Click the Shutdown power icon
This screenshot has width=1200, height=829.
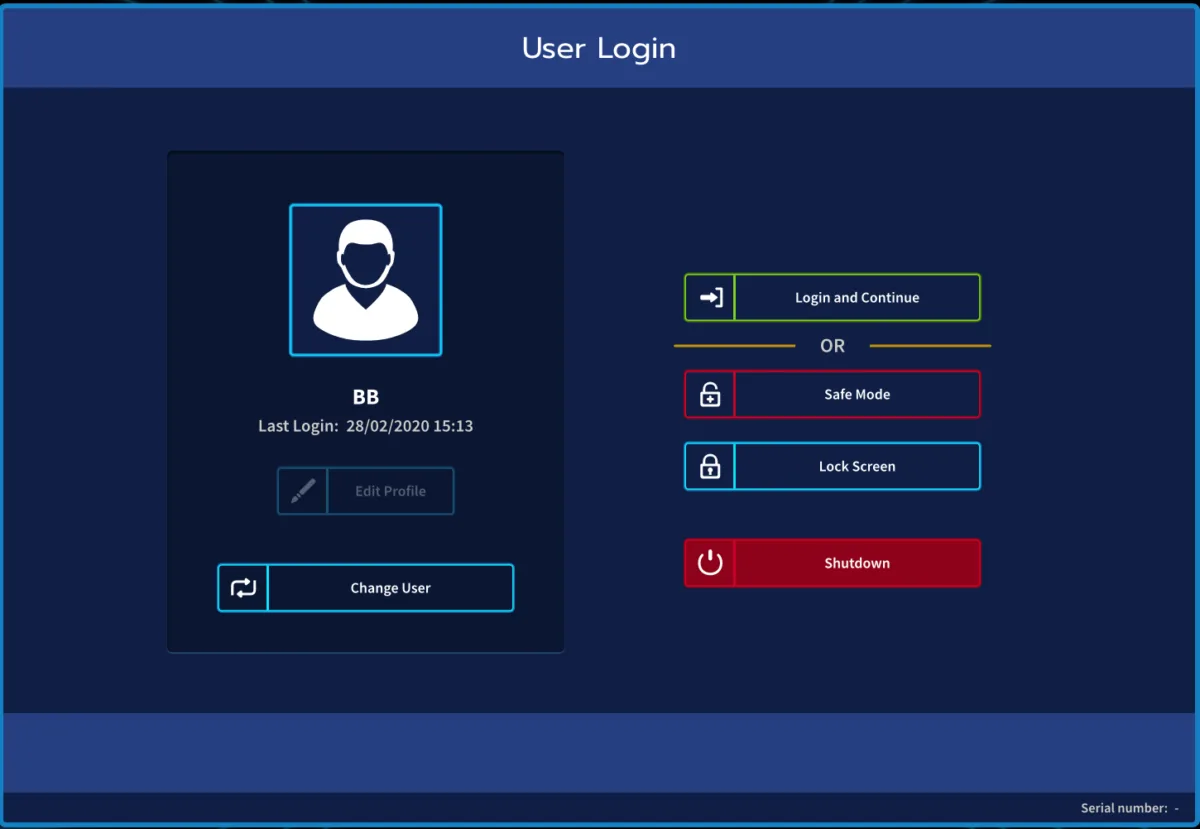(x=710, y=563)
